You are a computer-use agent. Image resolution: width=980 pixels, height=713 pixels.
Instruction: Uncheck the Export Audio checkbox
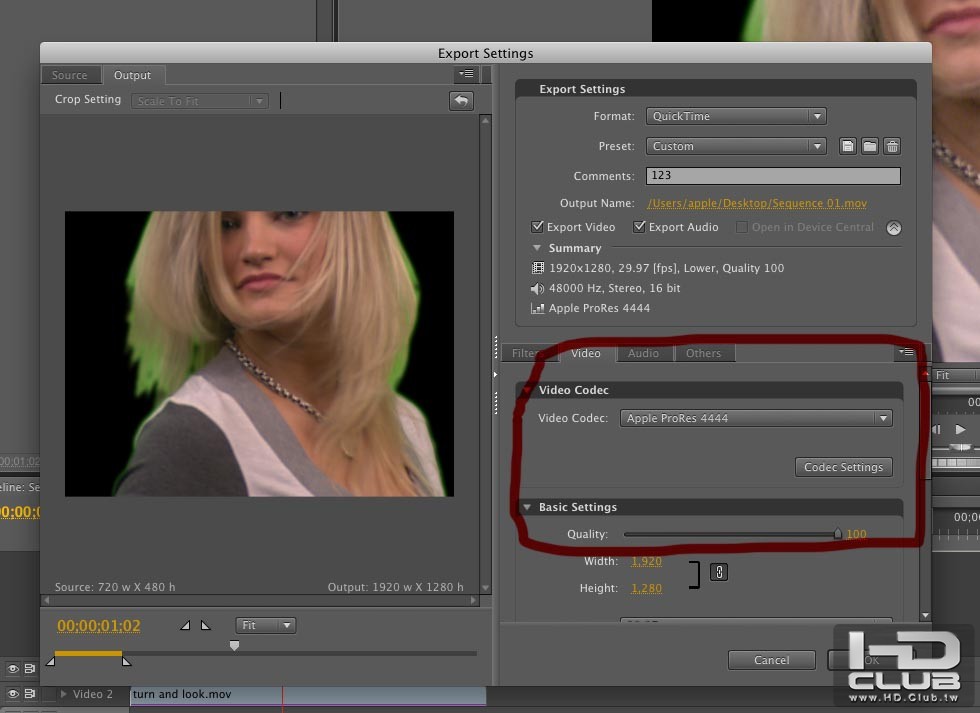point(640,227)
